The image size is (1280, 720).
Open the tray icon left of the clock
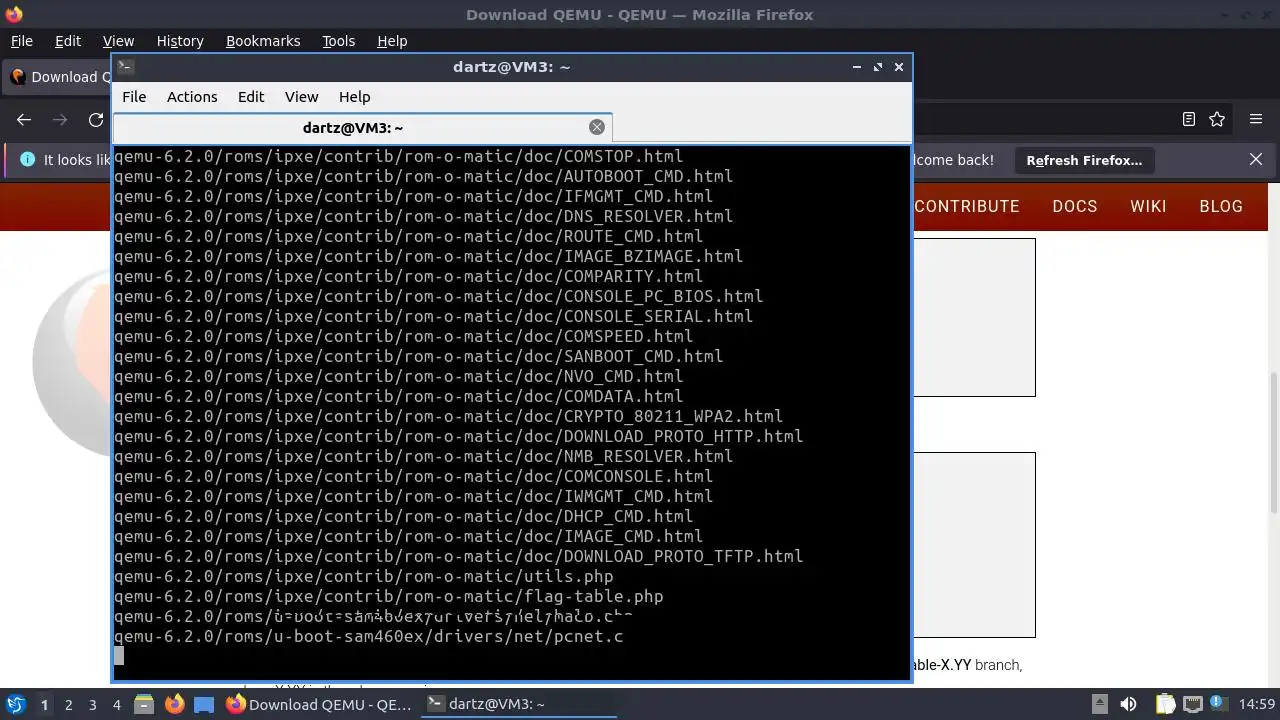coord(1220,704)
